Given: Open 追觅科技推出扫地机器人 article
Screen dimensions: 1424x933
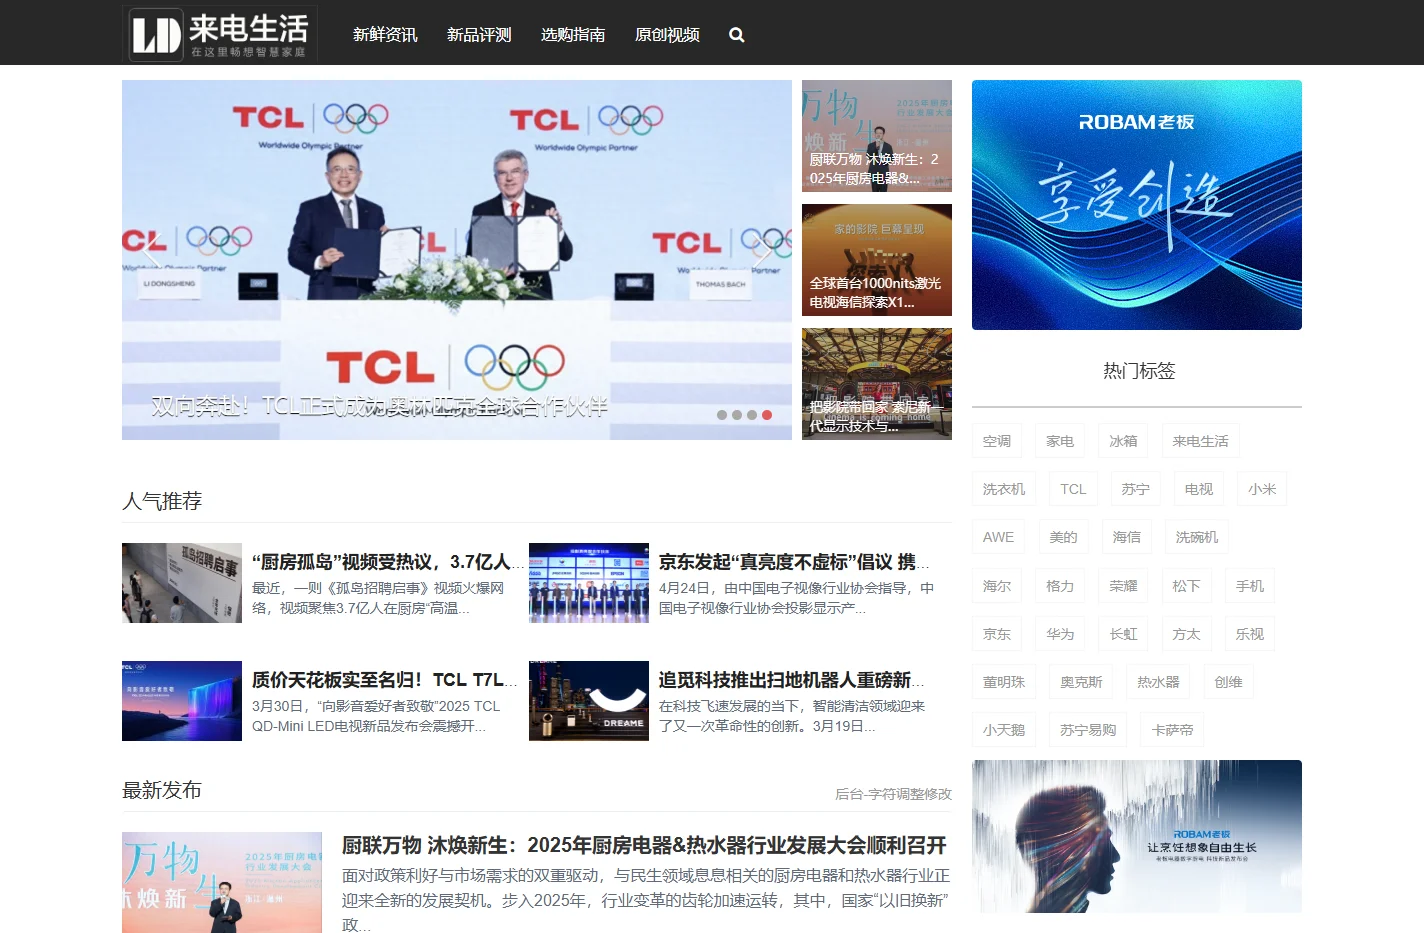Looking at the screenshot, I should [x=791, y=680].
